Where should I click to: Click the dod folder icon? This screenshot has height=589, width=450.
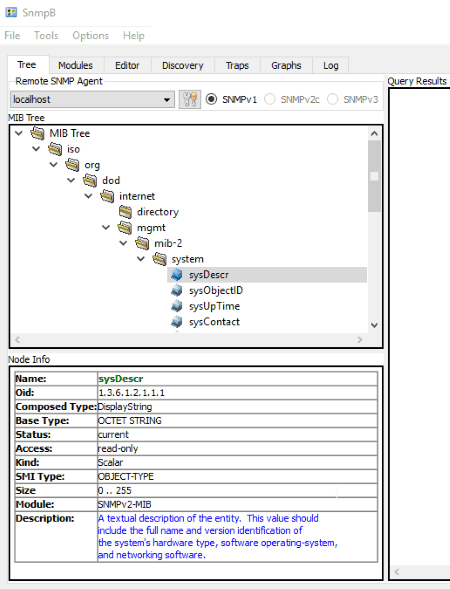[90, 180]
